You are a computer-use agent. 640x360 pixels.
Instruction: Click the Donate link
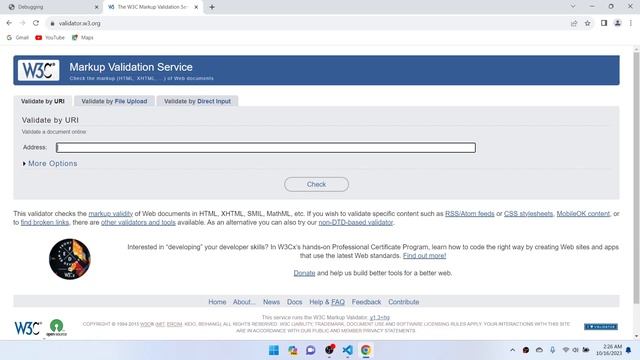point(304,273)
